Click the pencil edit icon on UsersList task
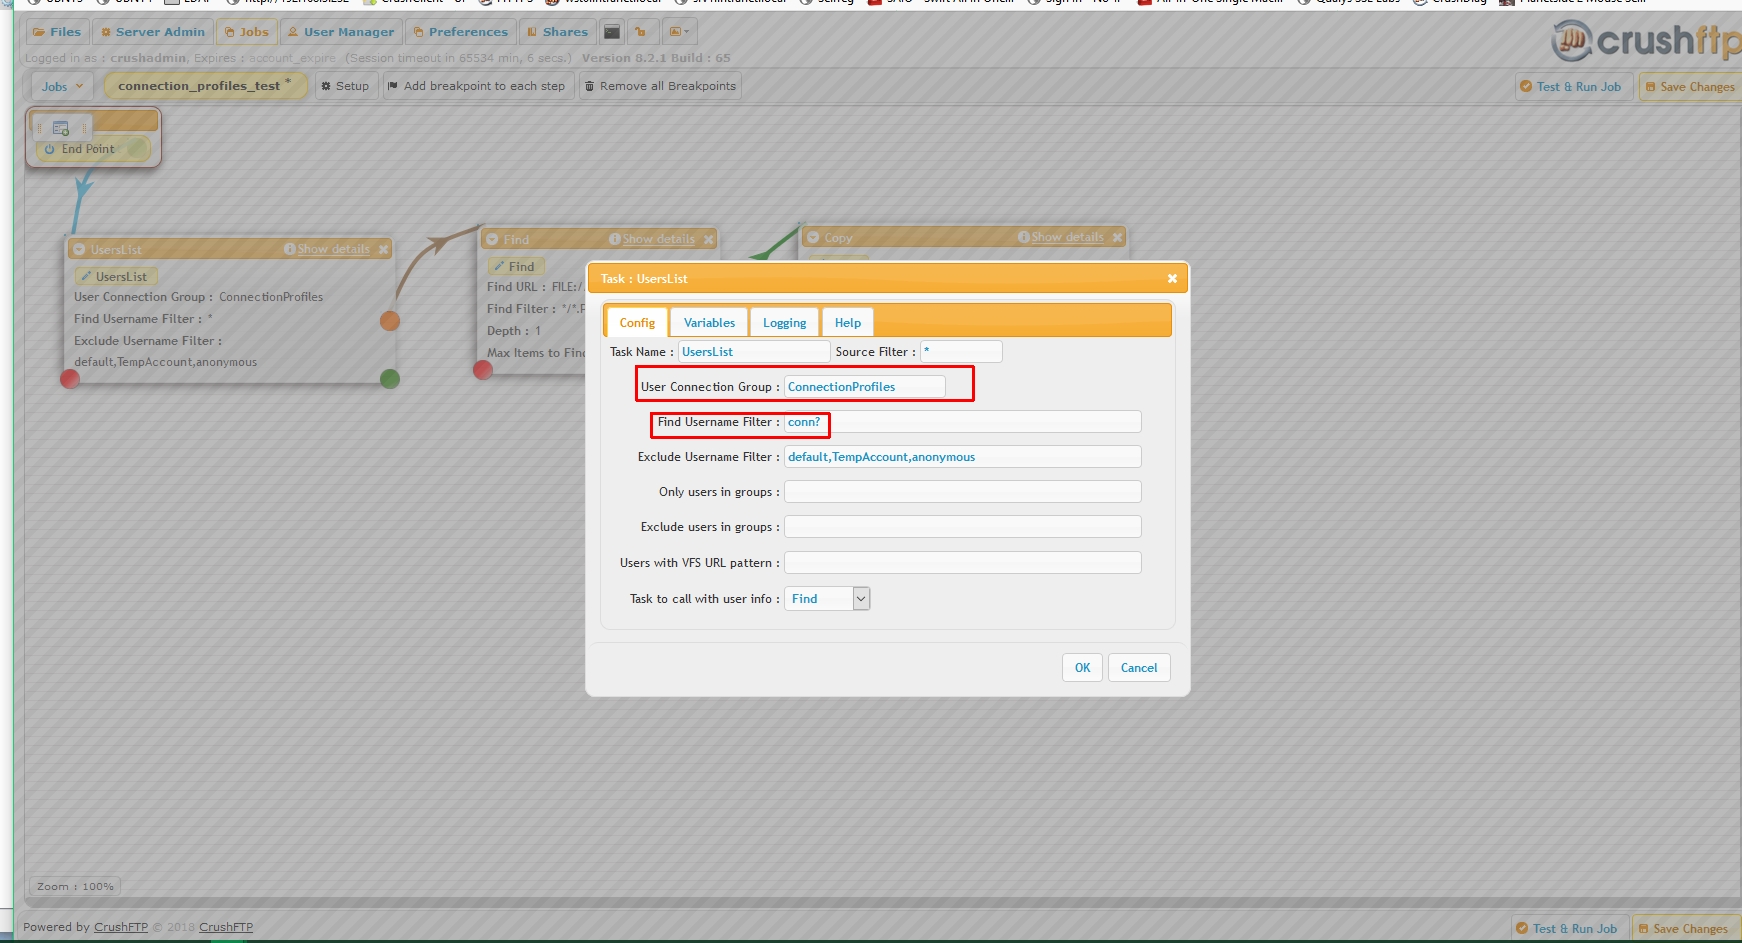1742x943 pixels. [x=87, y=277]
